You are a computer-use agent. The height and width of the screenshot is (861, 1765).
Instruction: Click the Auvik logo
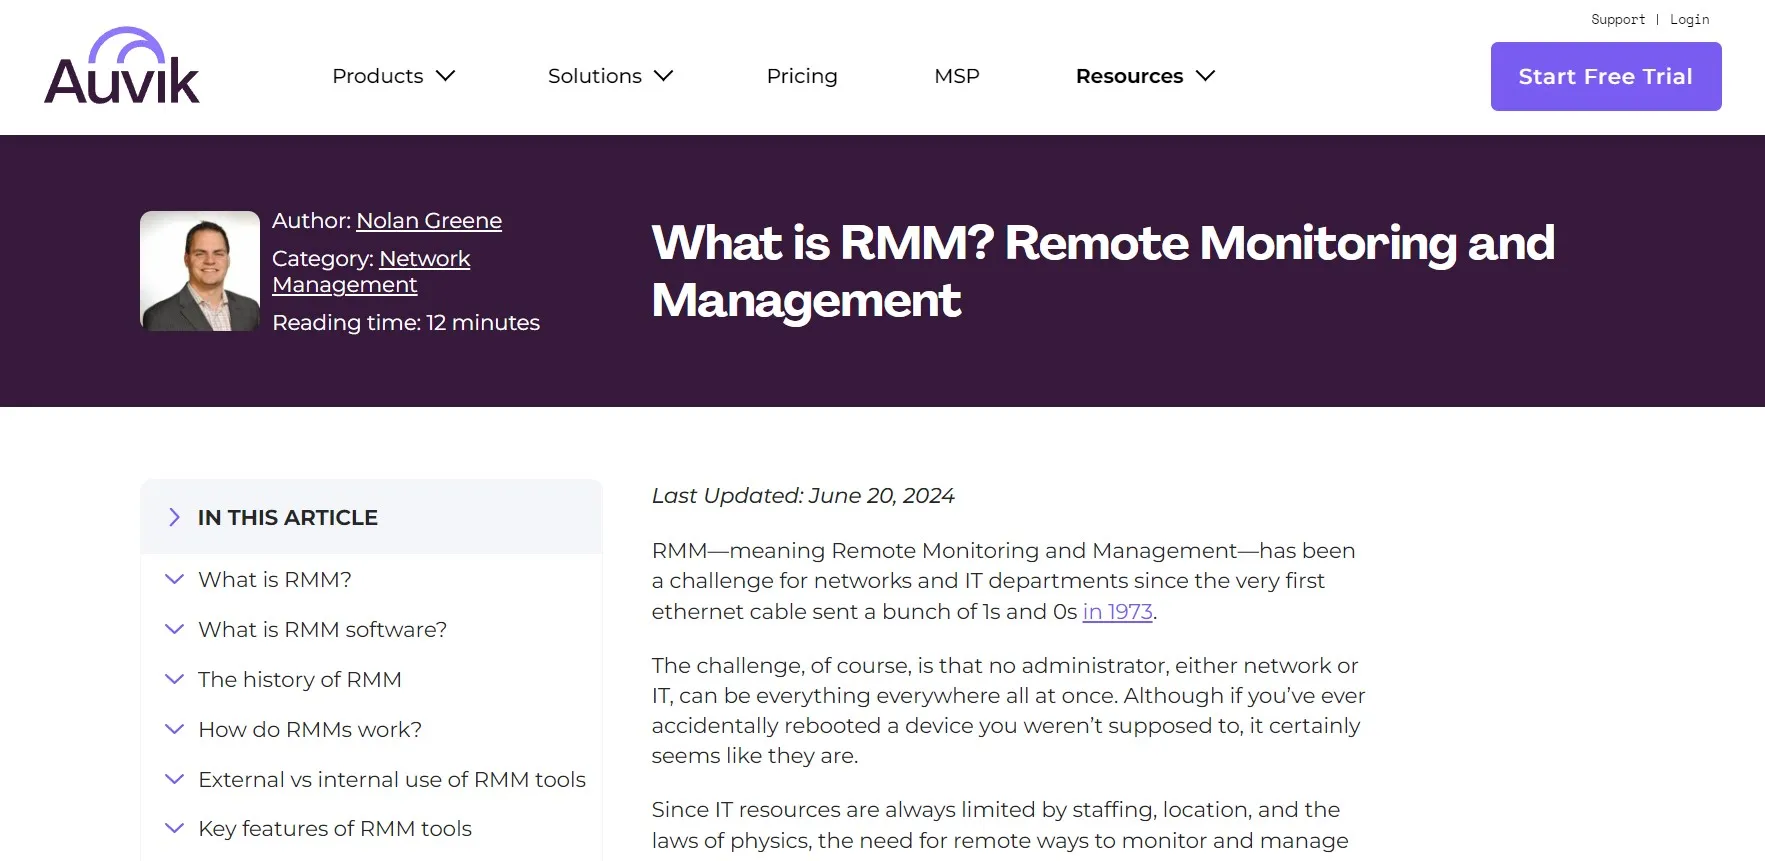[122, 66]
